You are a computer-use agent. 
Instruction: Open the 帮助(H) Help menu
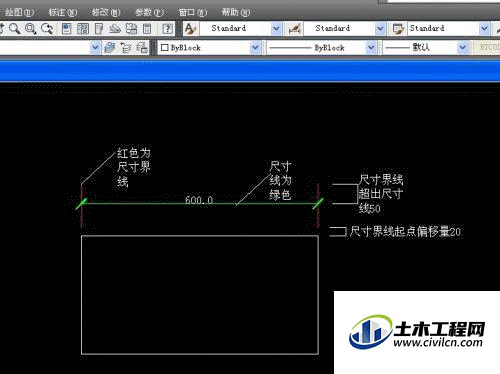coord(236,12)
